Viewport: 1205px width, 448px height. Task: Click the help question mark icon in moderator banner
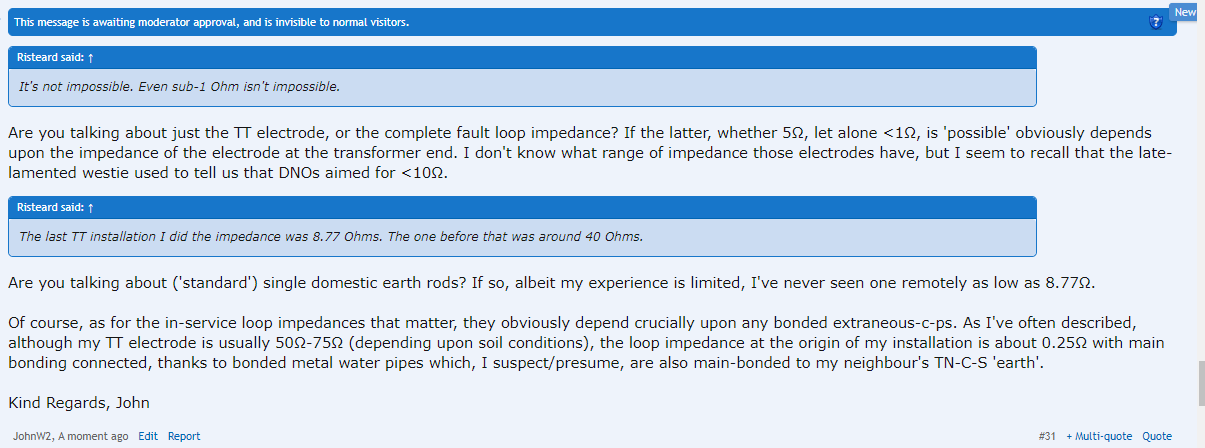(x=1156, y=22)
